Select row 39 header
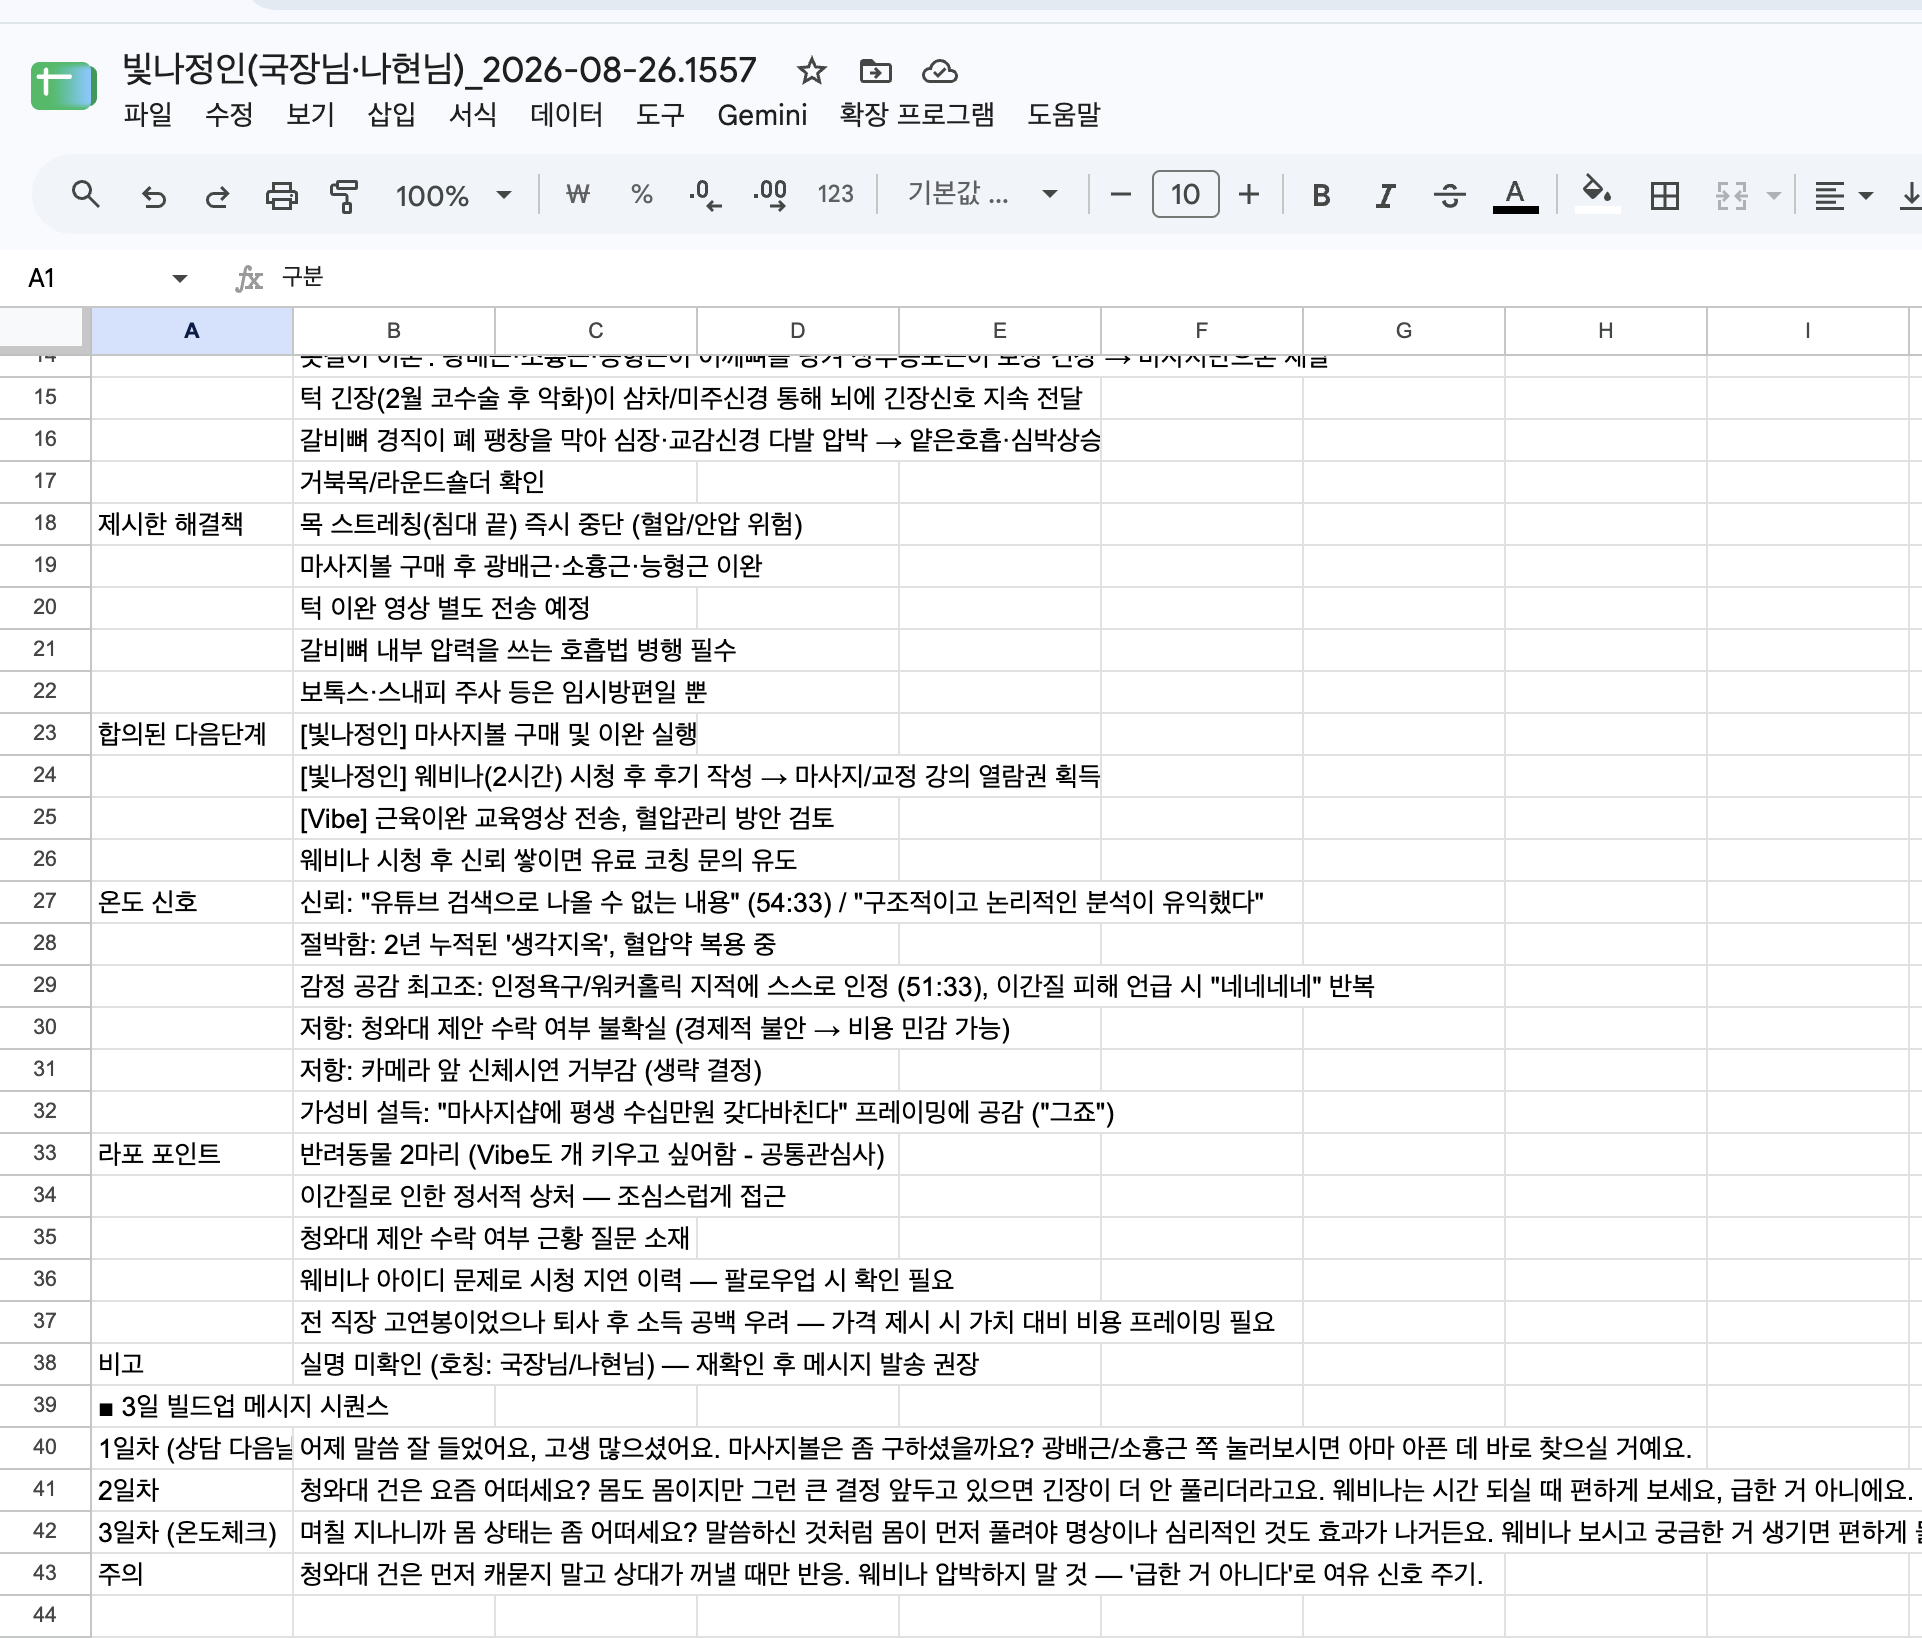The image size is (1922, 1638). [x=45, y=1405]
